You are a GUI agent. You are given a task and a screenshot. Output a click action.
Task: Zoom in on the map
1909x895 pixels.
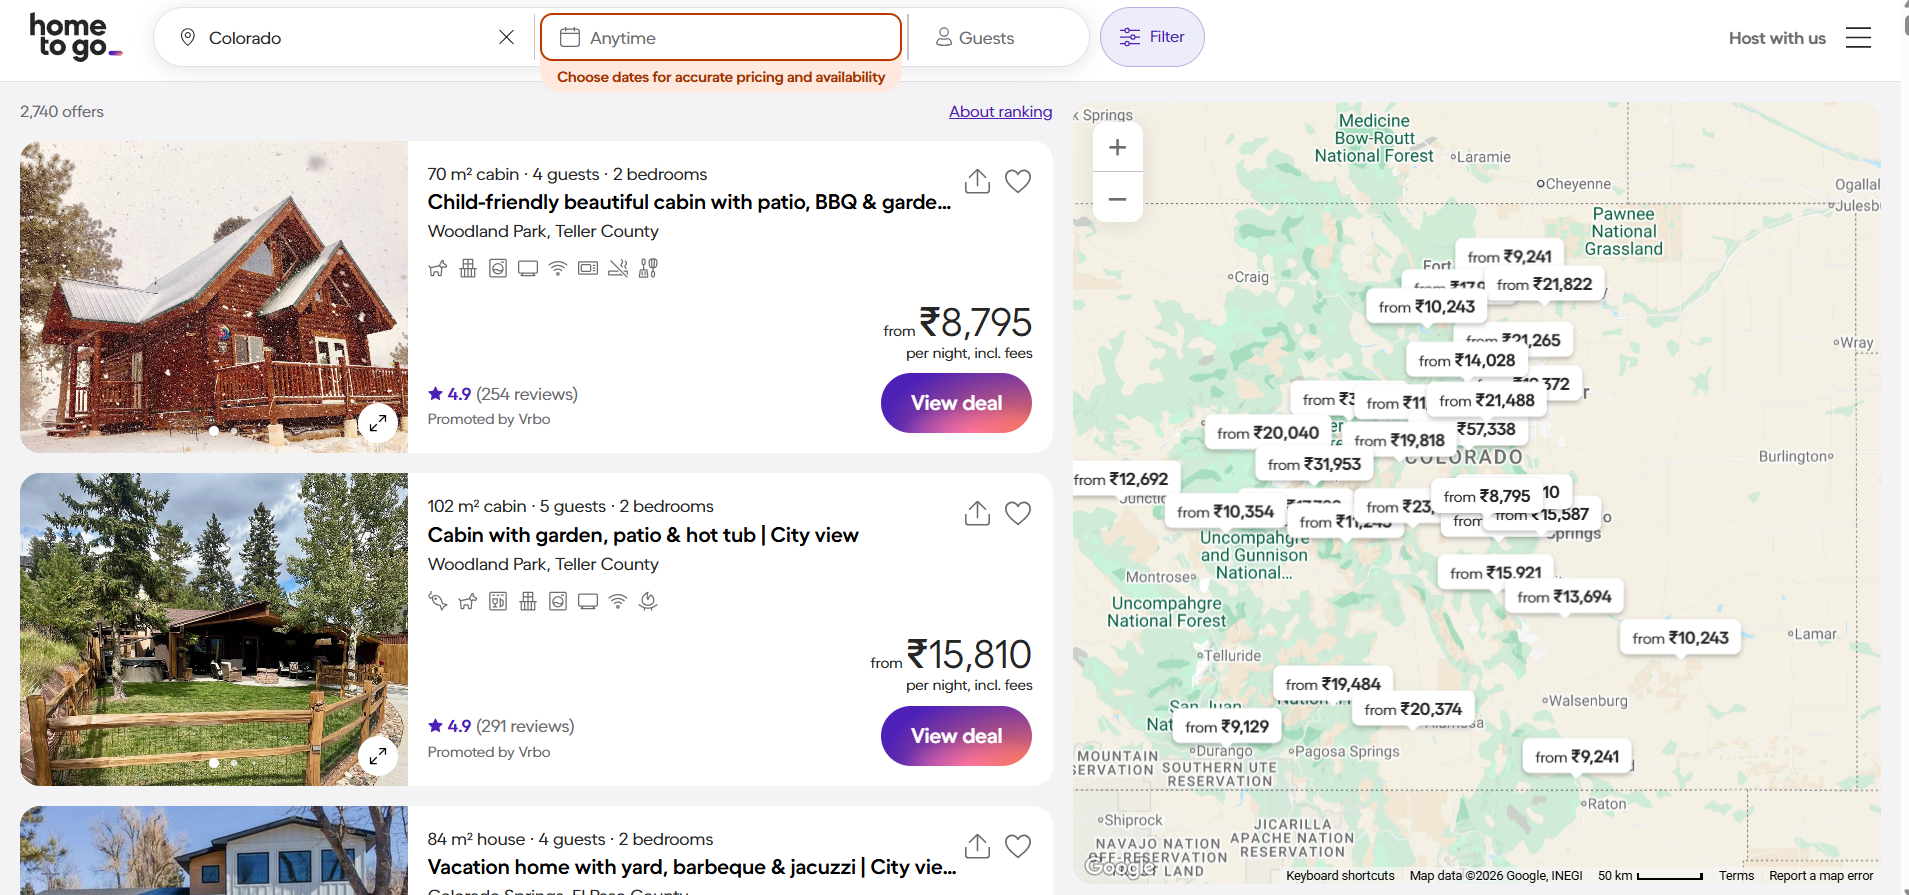coord(1117,147)
